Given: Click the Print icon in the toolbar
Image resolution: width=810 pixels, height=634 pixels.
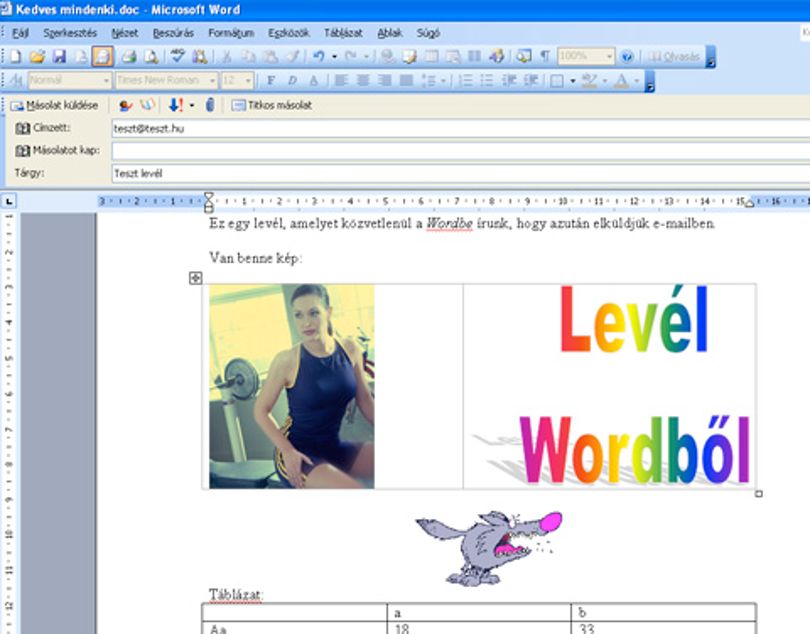Looking at the screenshot, I should click(x=129, y=56).
